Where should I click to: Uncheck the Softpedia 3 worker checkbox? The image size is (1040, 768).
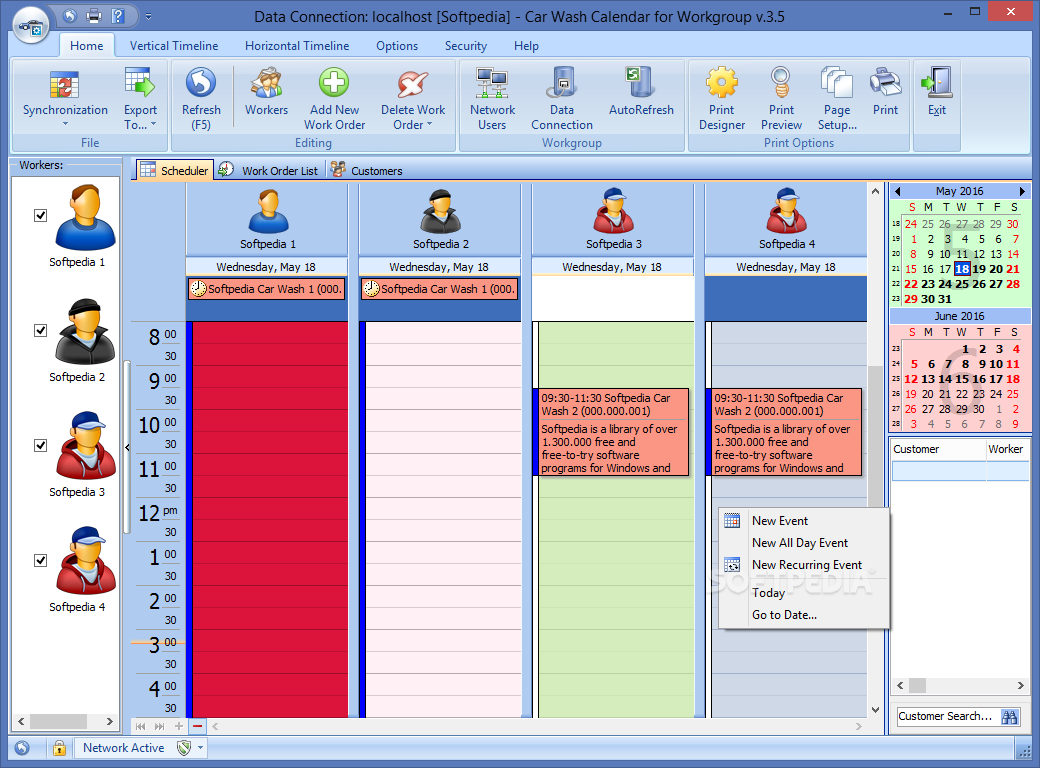pos(40,446)
